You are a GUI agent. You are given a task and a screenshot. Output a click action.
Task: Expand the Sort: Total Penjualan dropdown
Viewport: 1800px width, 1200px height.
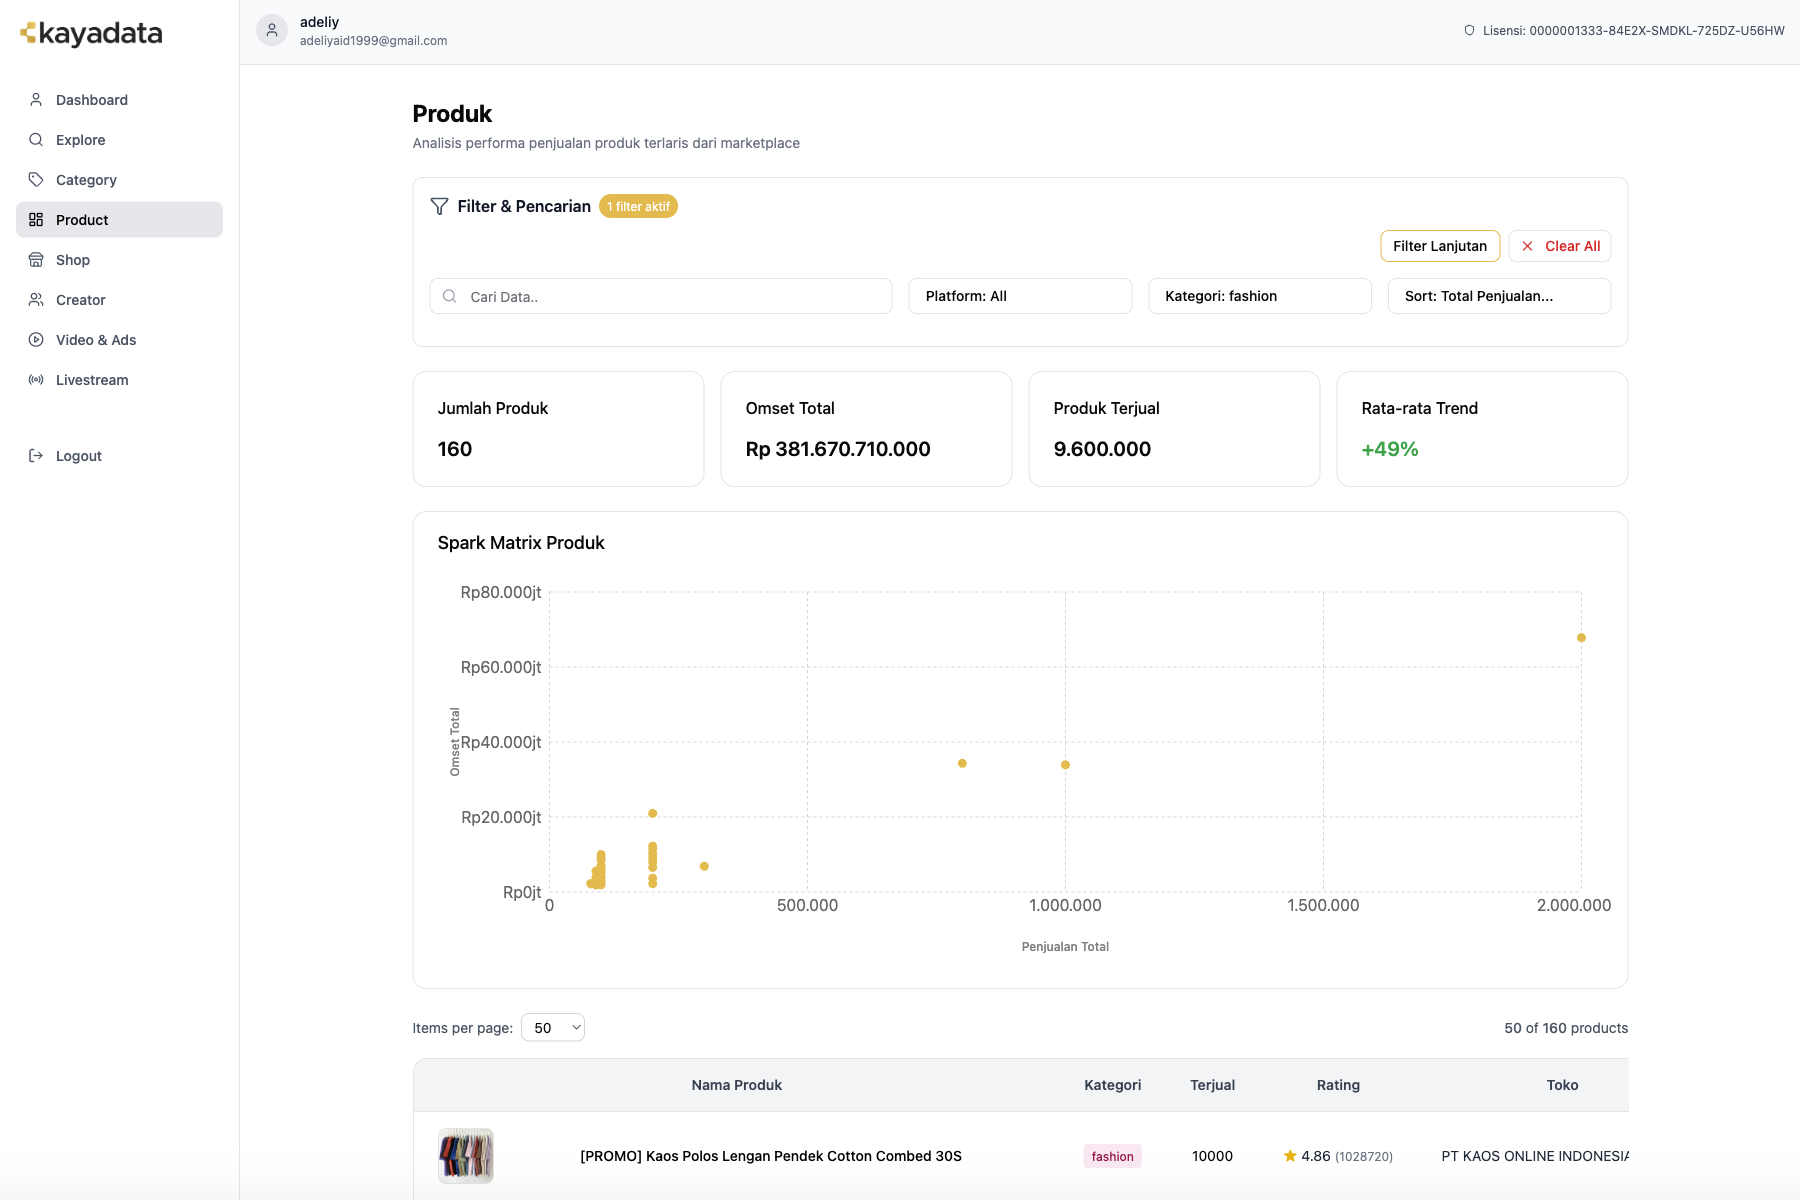click(1498, 296)
